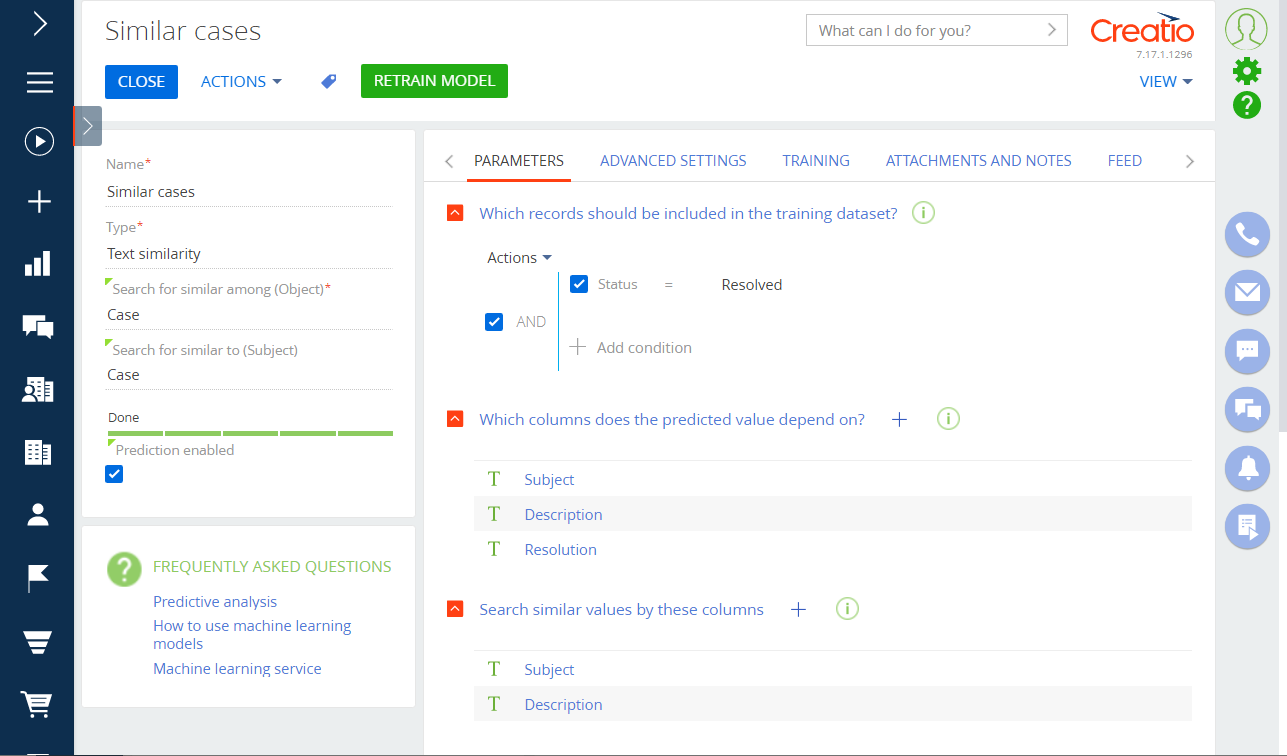Click the run process play icon in sidebar
1287x756 pixels.
point(39,142)
